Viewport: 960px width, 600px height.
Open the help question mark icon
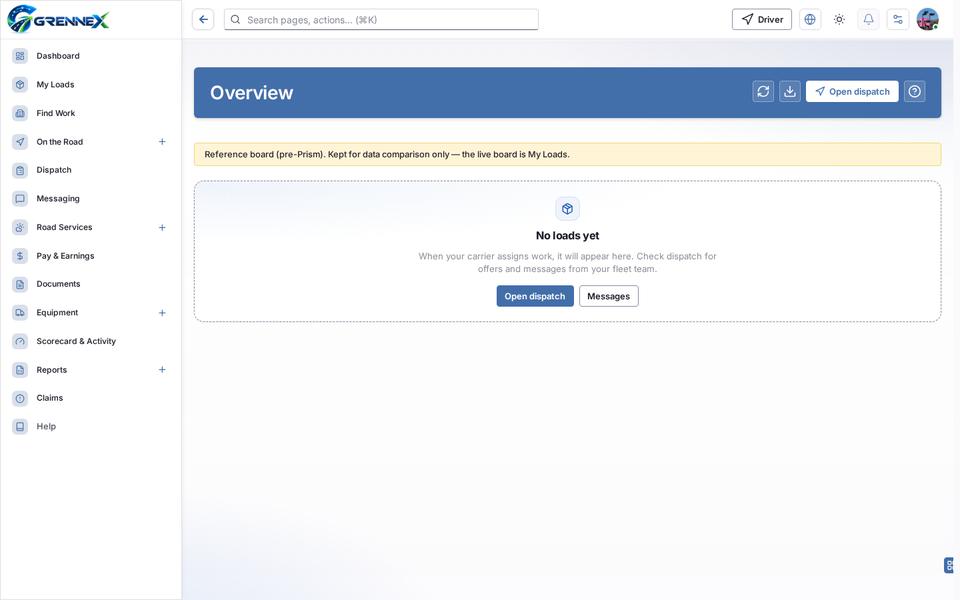coord(915,92)
